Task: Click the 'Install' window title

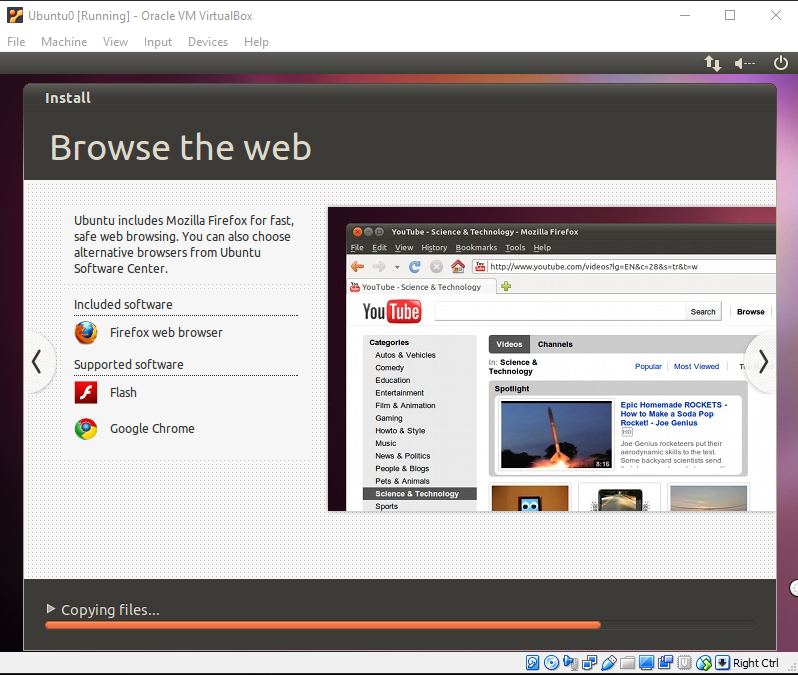Action: tap(68, 98)
